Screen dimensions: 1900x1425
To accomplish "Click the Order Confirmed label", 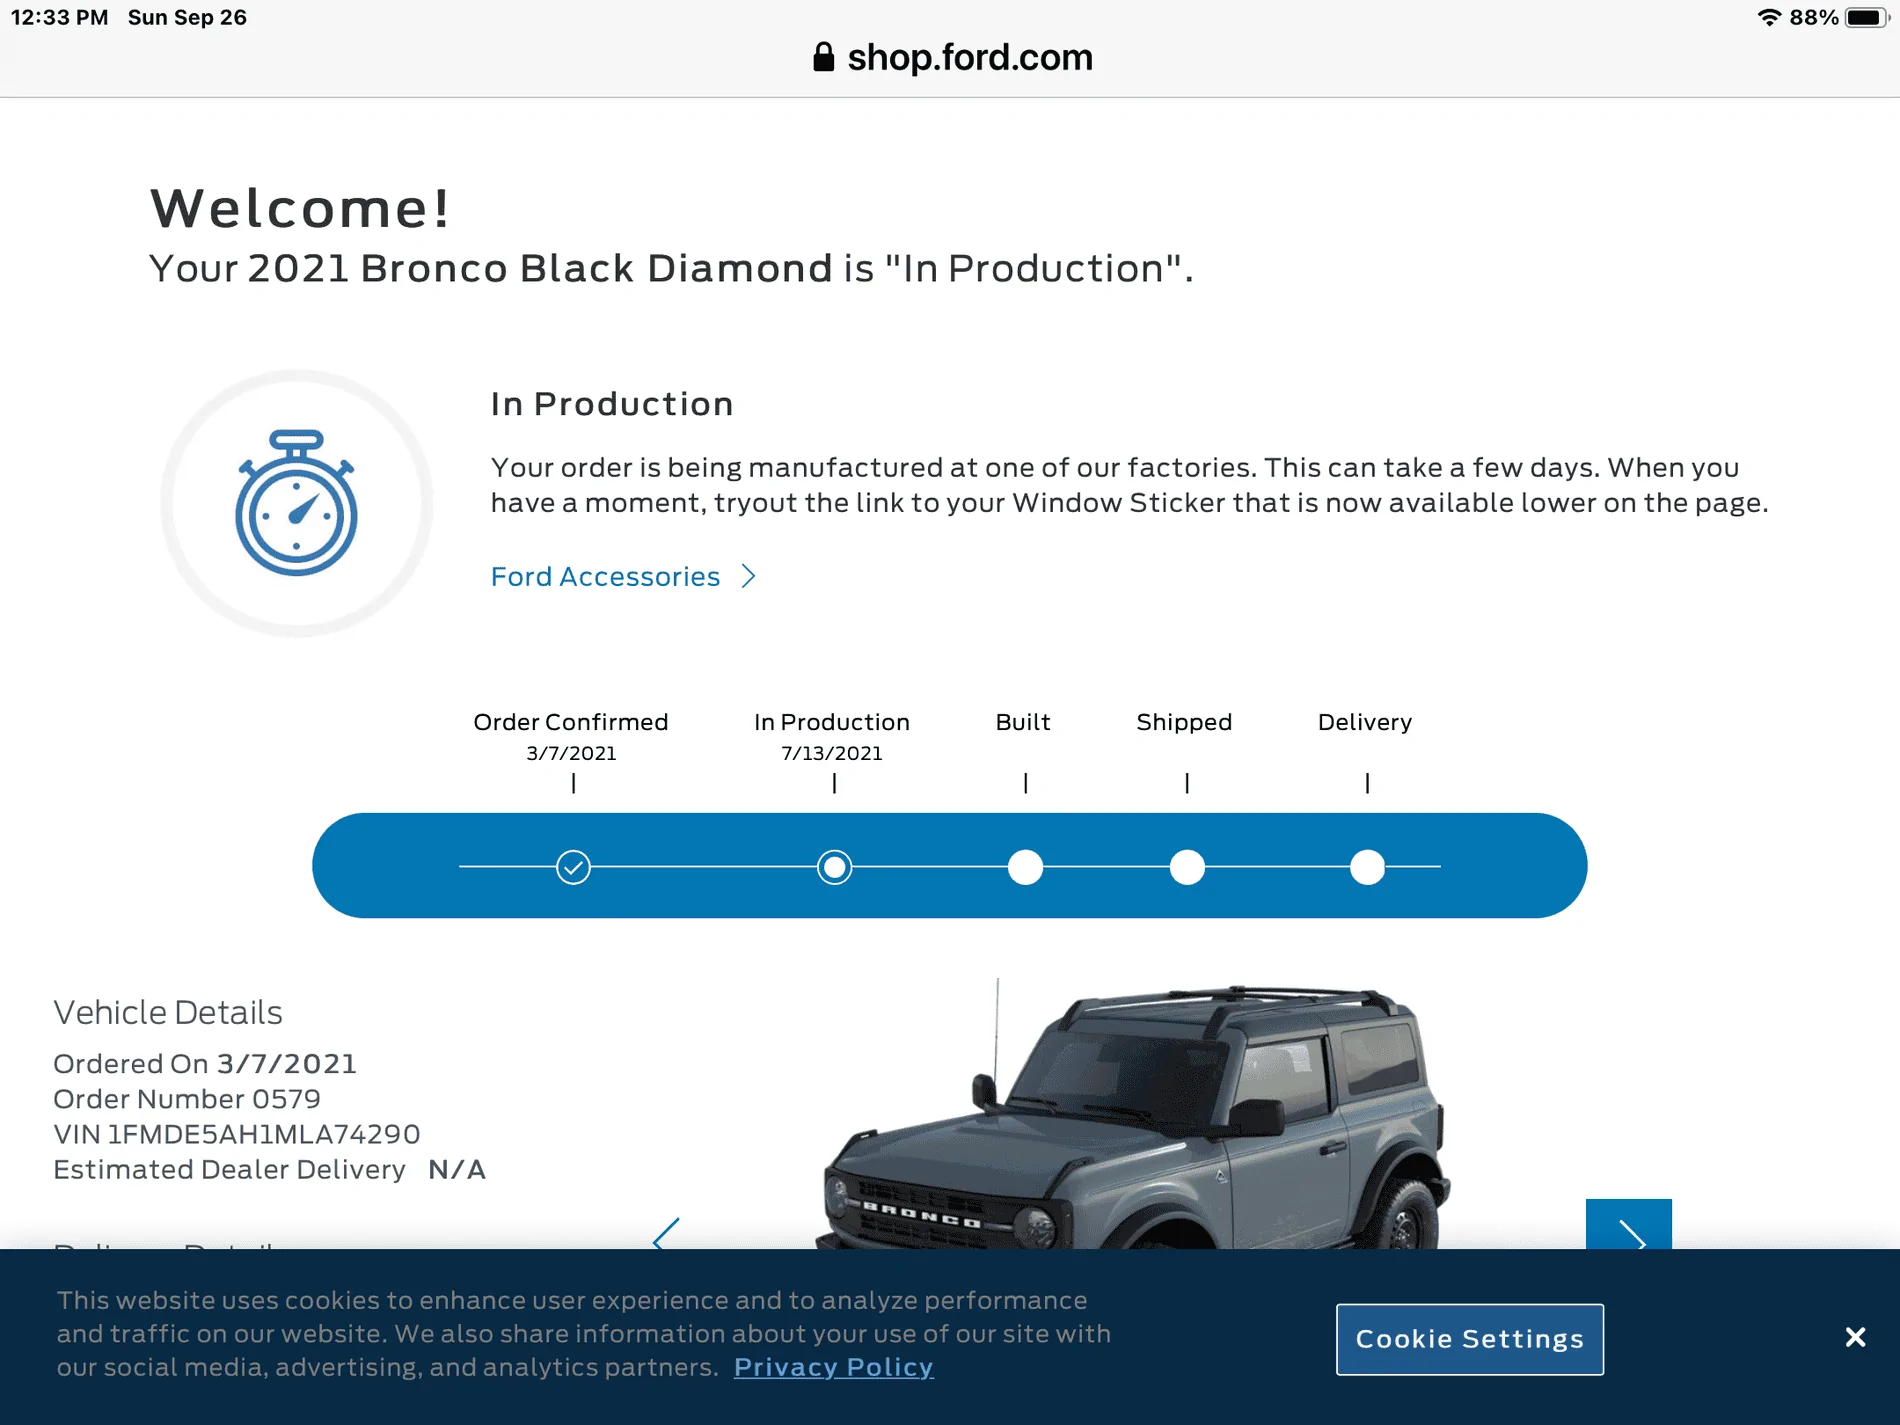I will [x=571, y=722].
